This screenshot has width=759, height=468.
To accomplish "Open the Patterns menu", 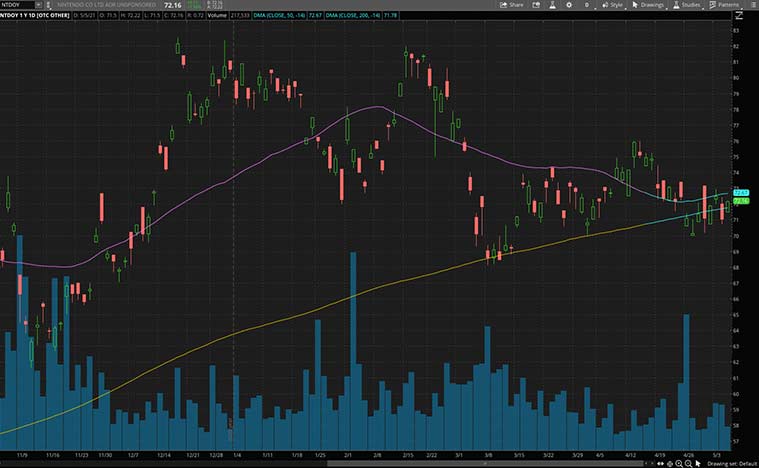I will point(725,5).
